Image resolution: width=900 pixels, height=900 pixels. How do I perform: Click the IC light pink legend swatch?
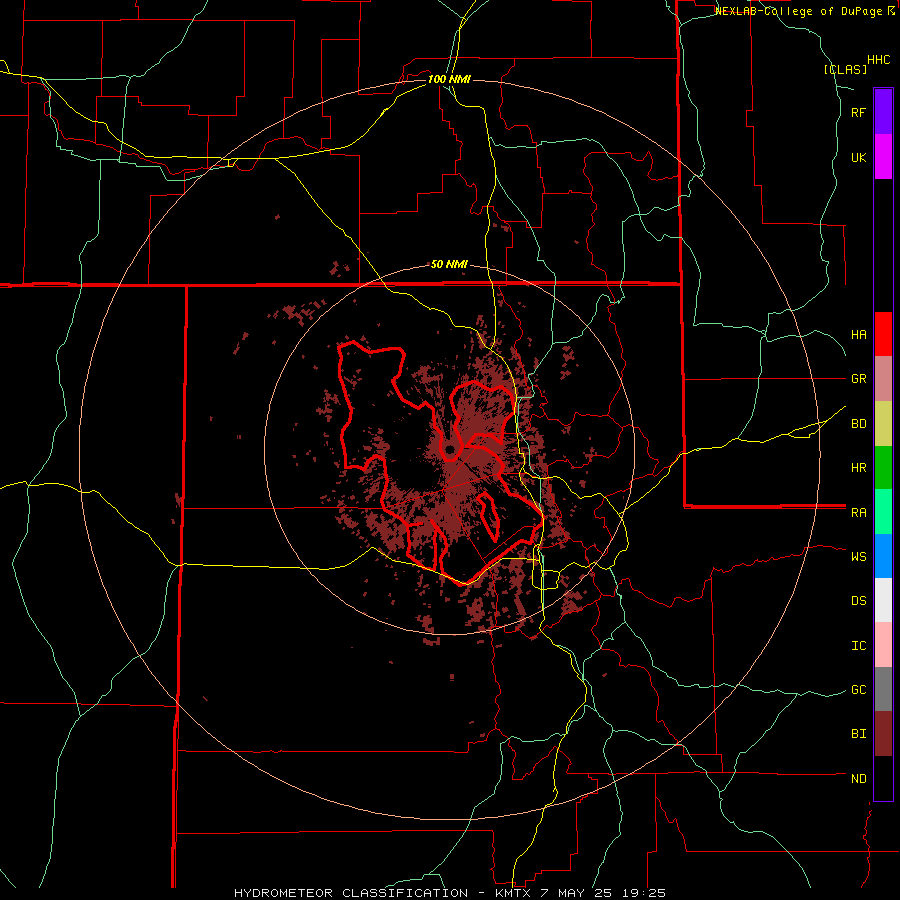pyautogui.click(x=883, y=645)
